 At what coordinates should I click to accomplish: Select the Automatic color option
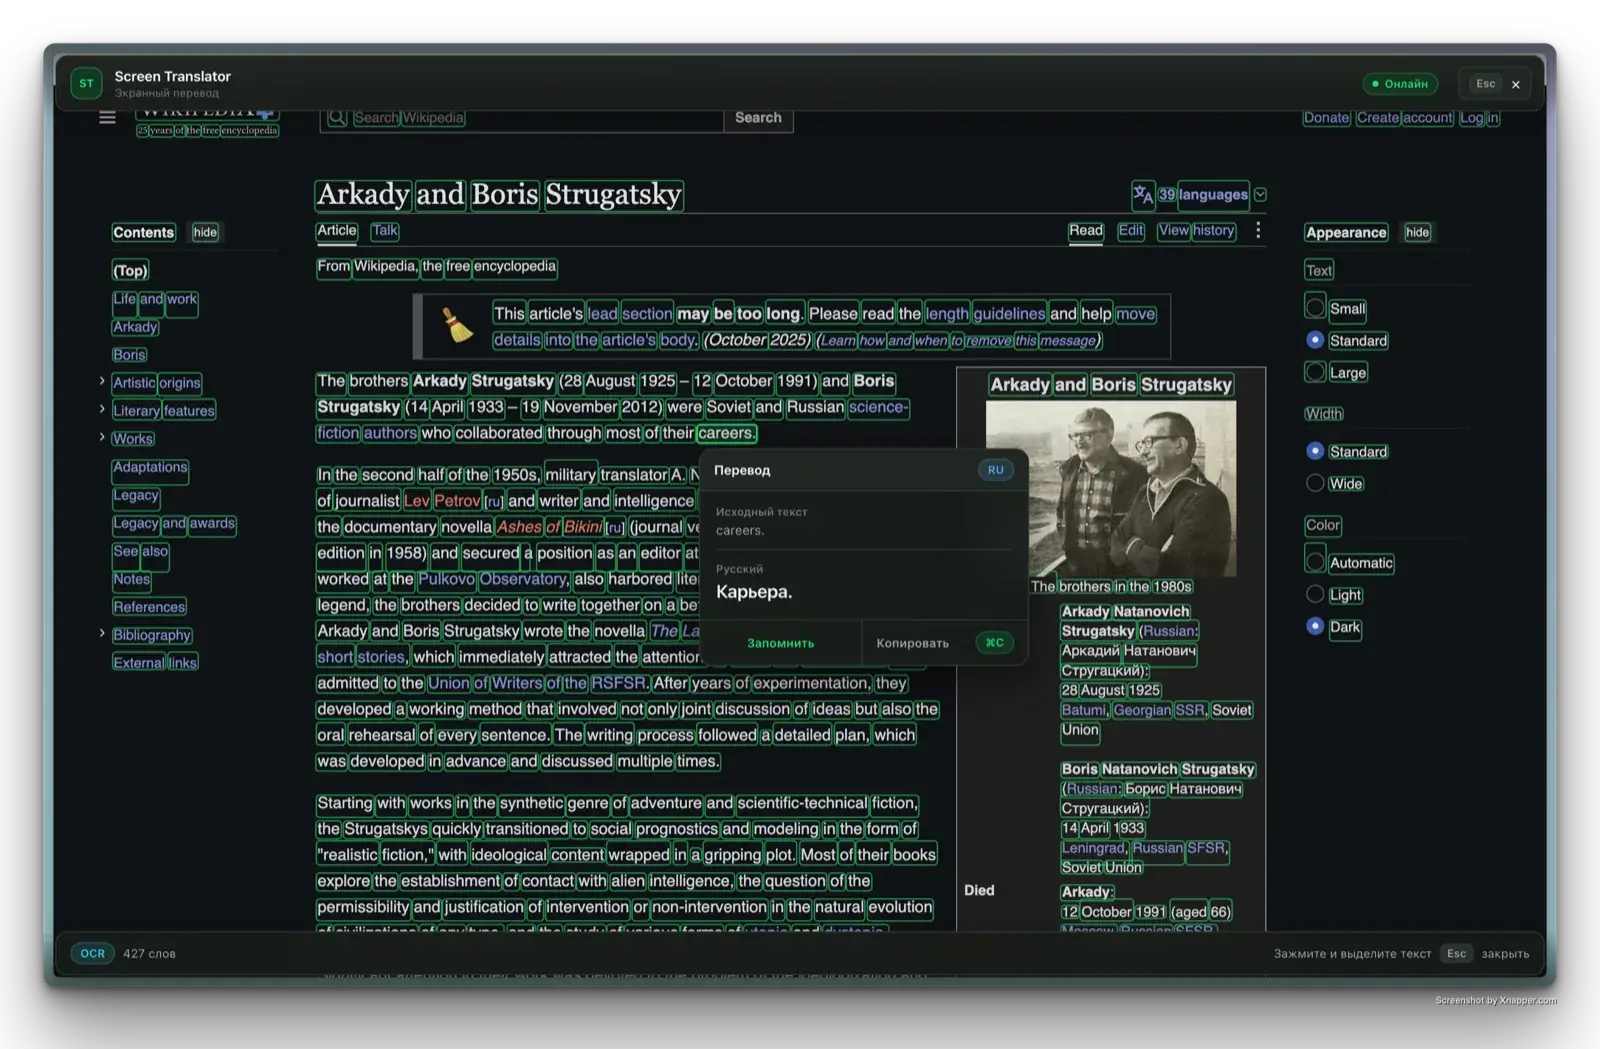coord(1315,562)
